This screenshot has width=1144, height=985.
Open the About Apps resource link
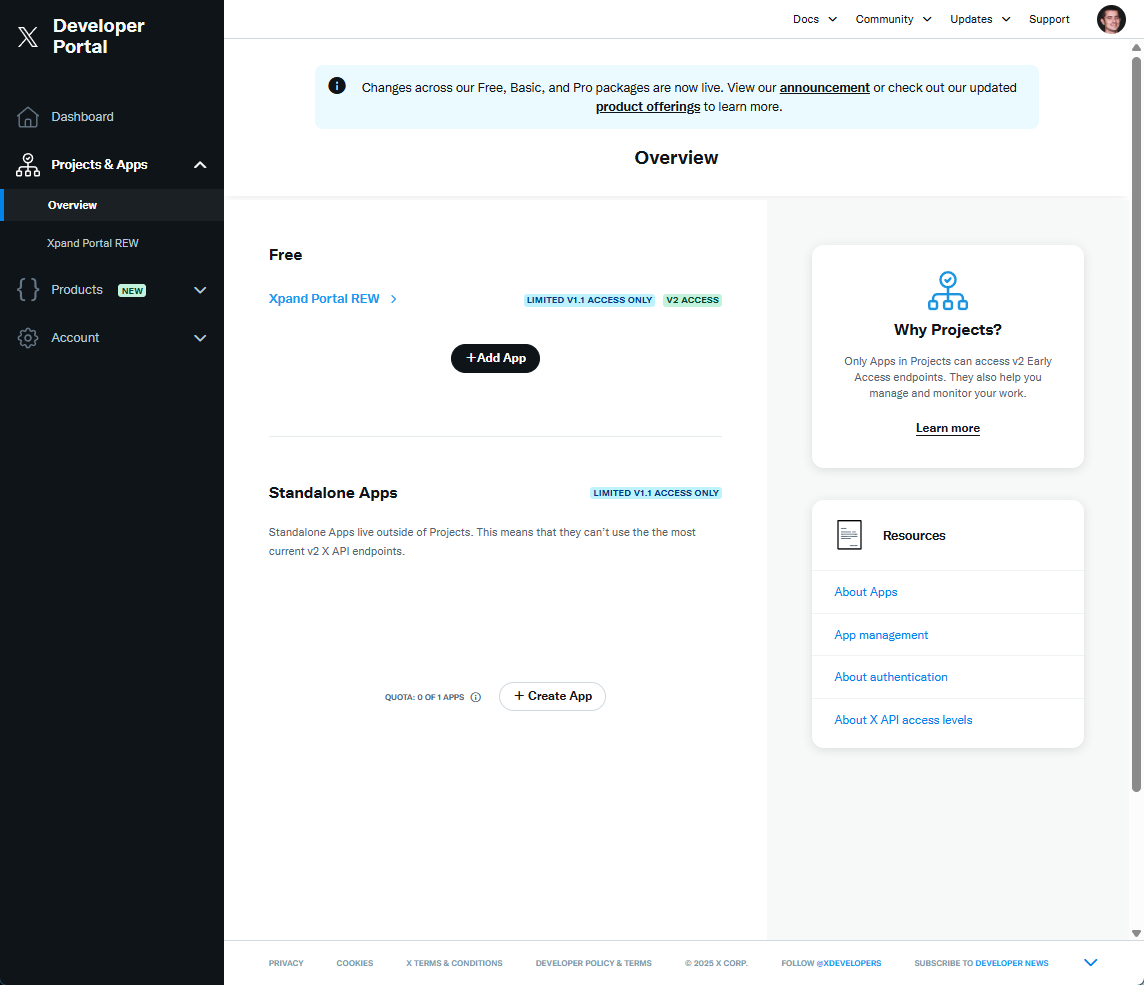(866, 592)
